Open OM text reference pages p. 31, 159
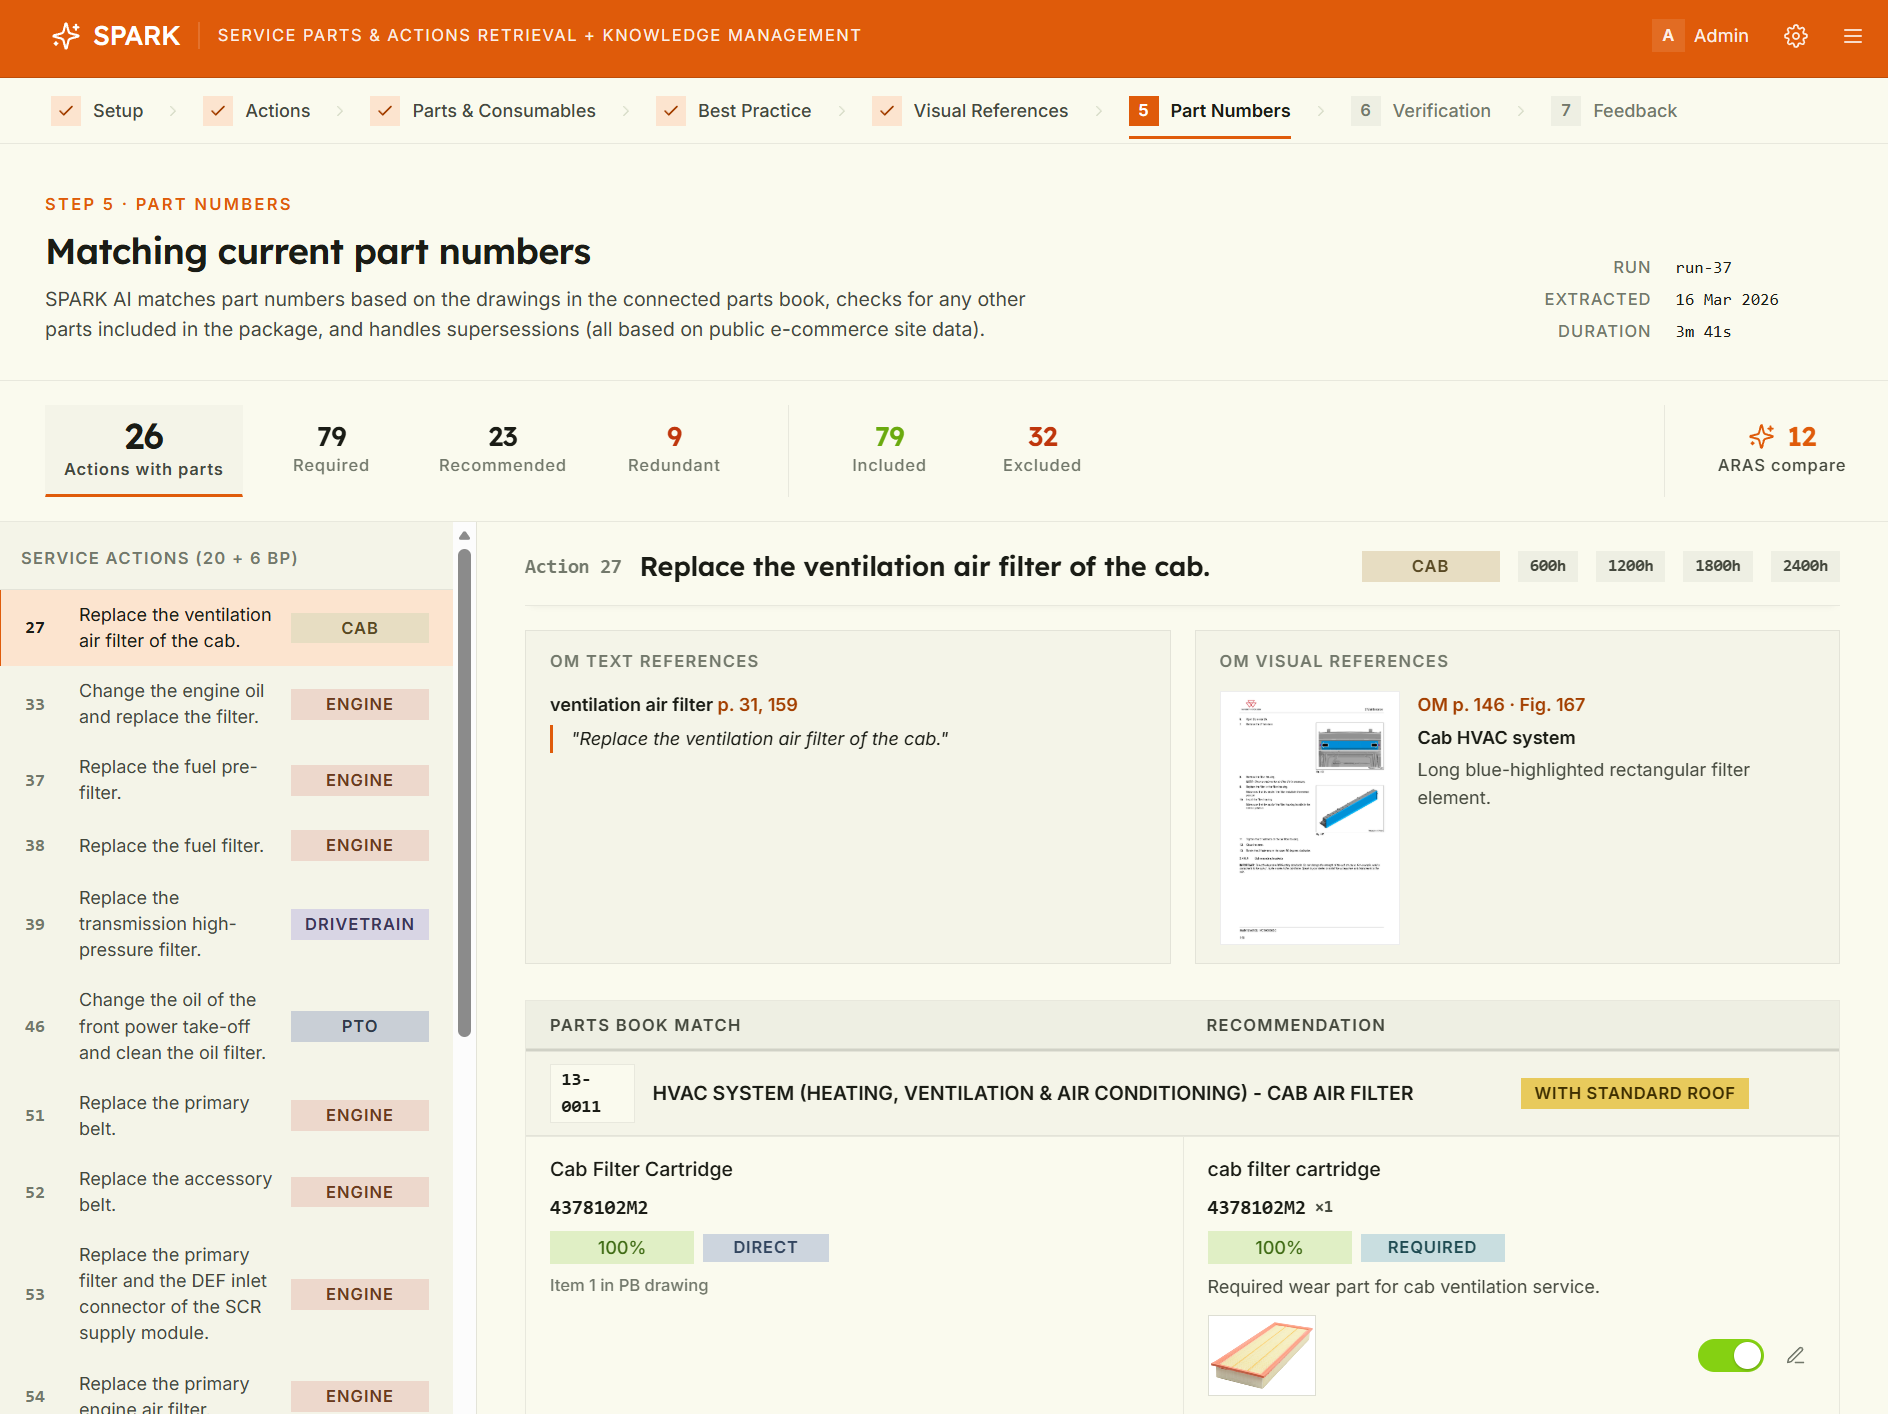Image resolution: width=1888 pixels, height=1414 pixels. [x=758, y=705]
